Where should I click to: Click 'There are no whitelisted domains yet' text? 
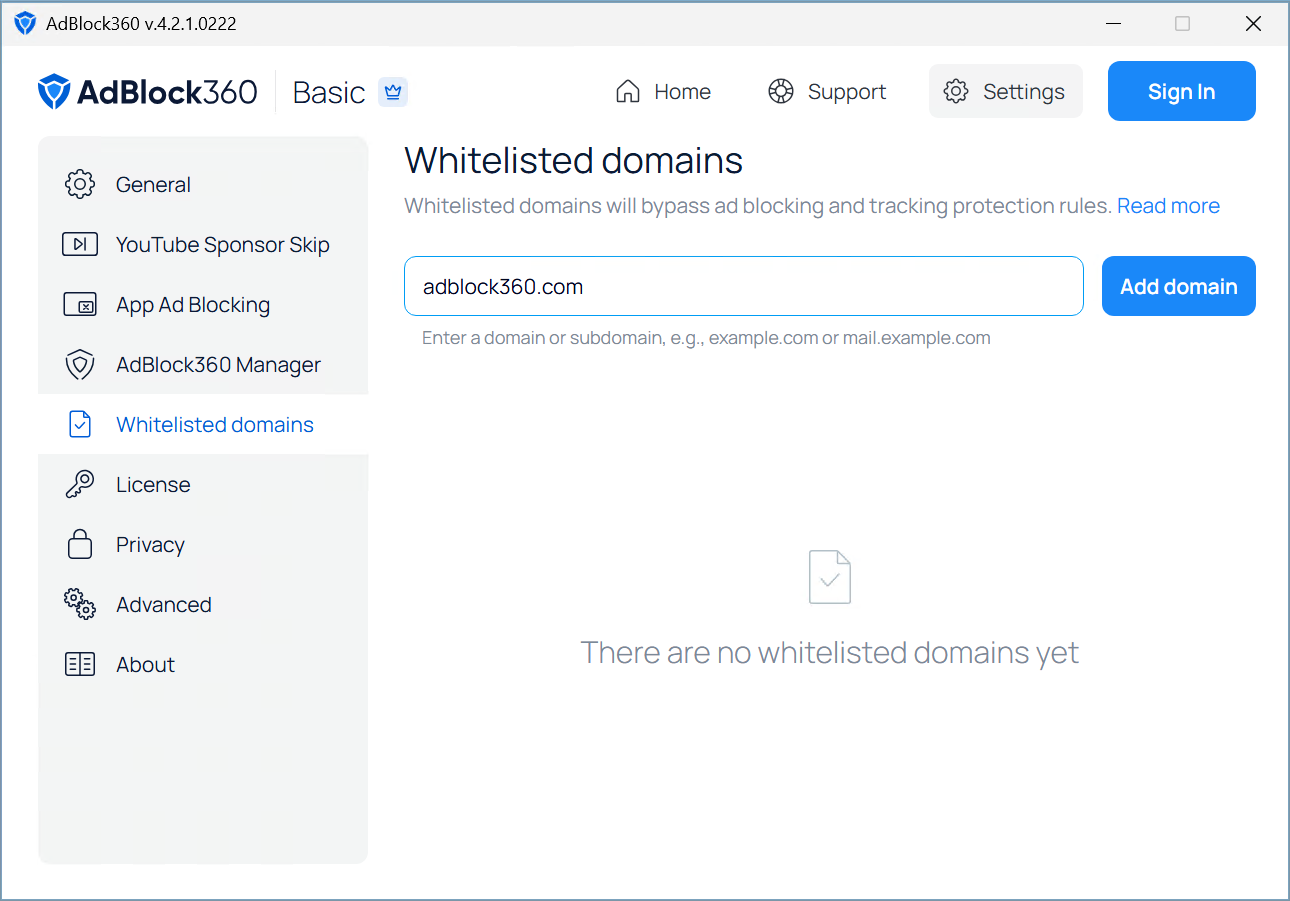830,653
